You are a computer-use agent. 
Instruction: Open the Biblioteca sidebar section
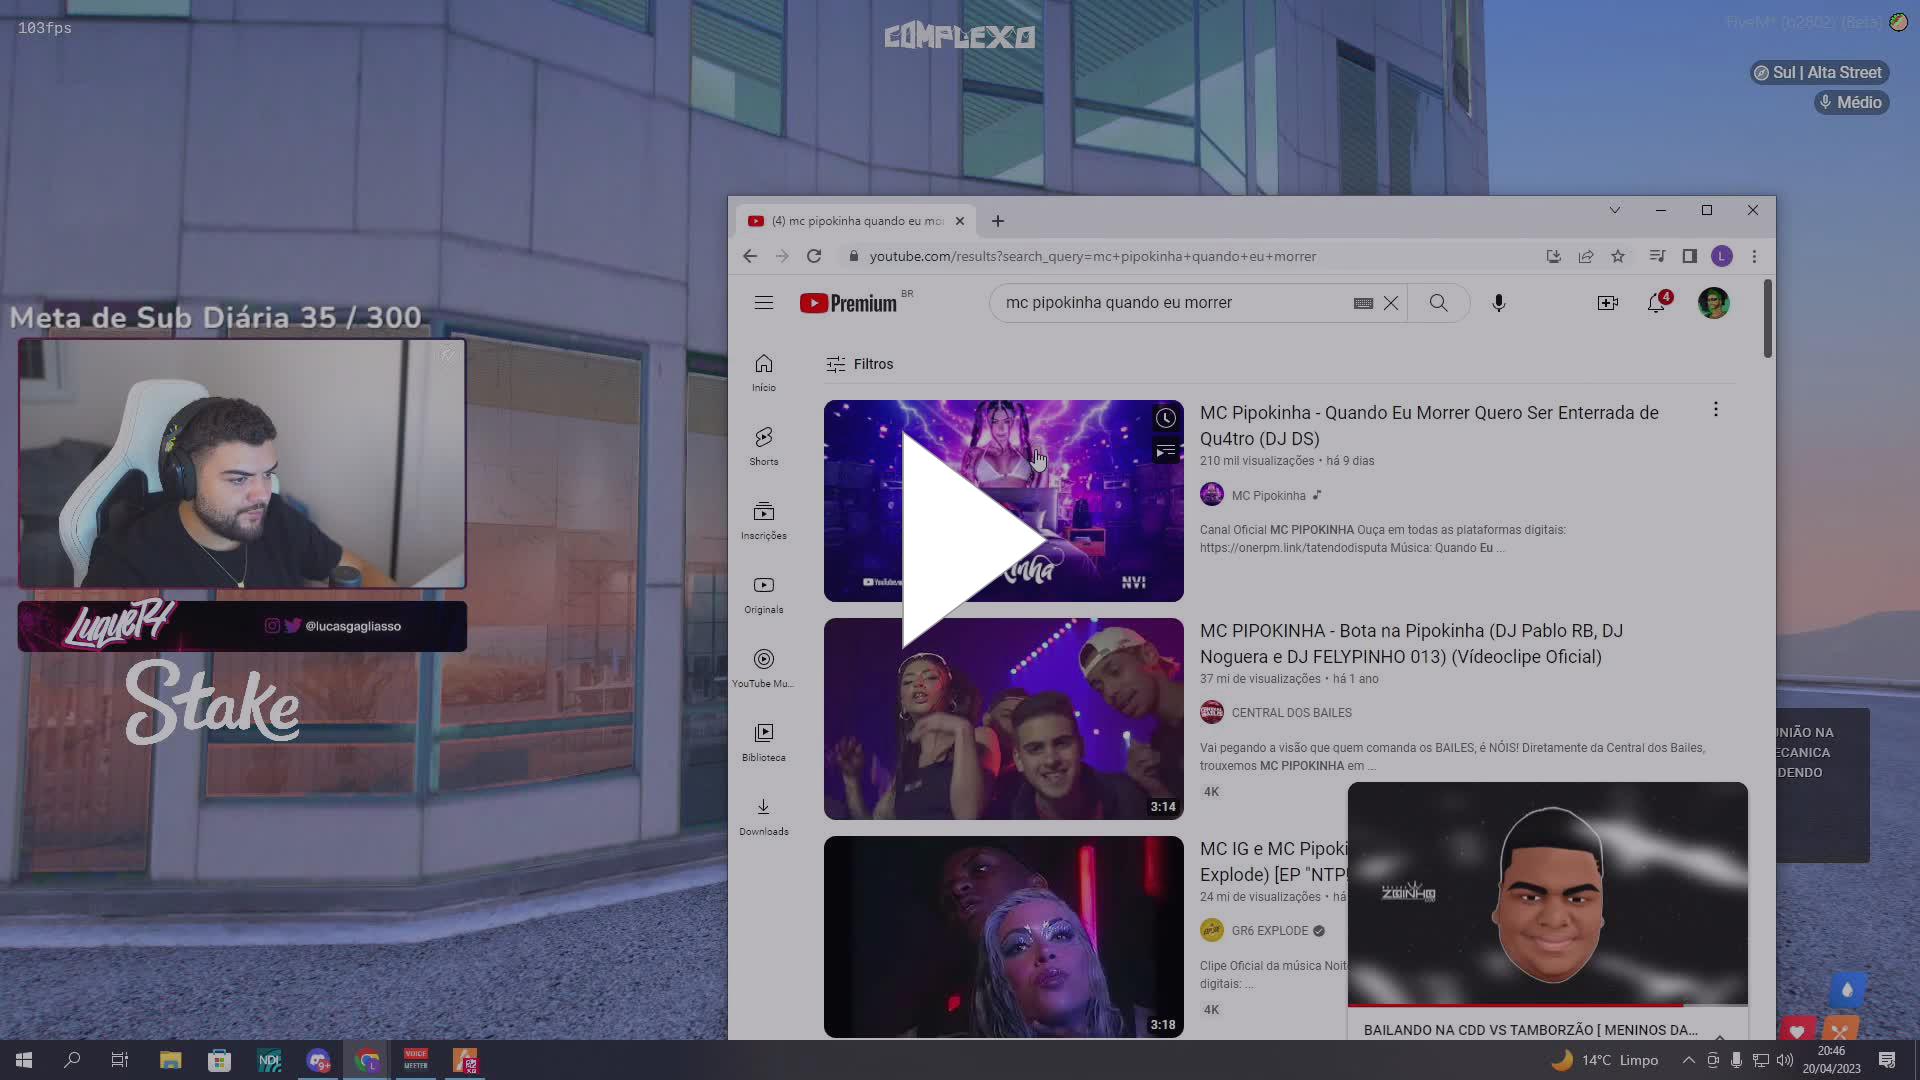click(763, 738)
